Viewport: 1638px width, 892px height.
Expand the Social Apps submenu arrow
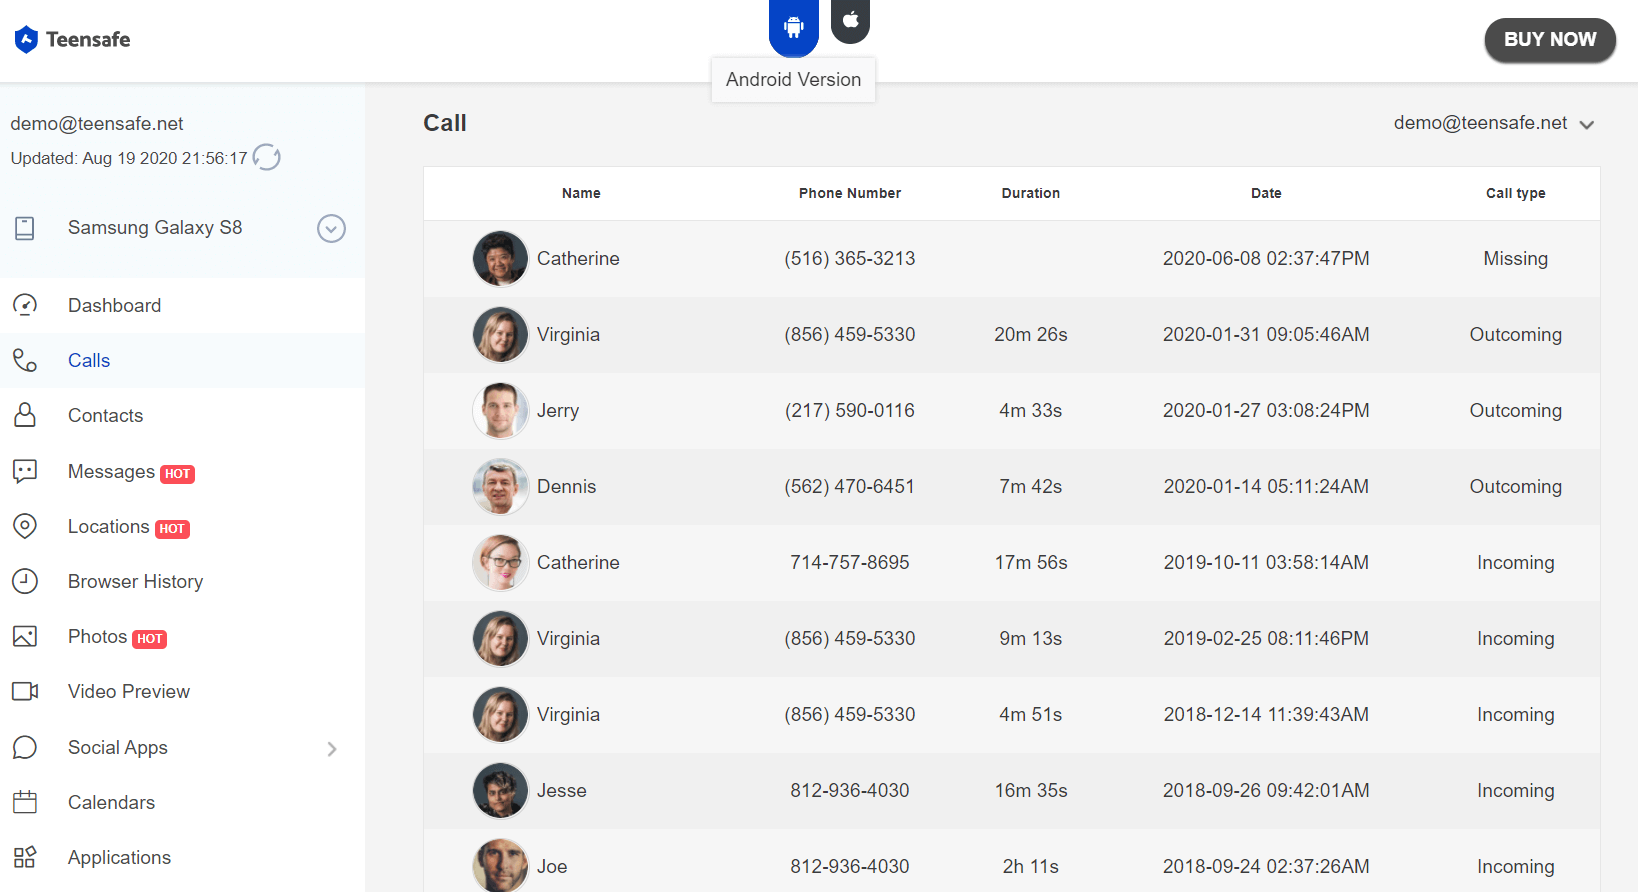click(x=332, y=749)
